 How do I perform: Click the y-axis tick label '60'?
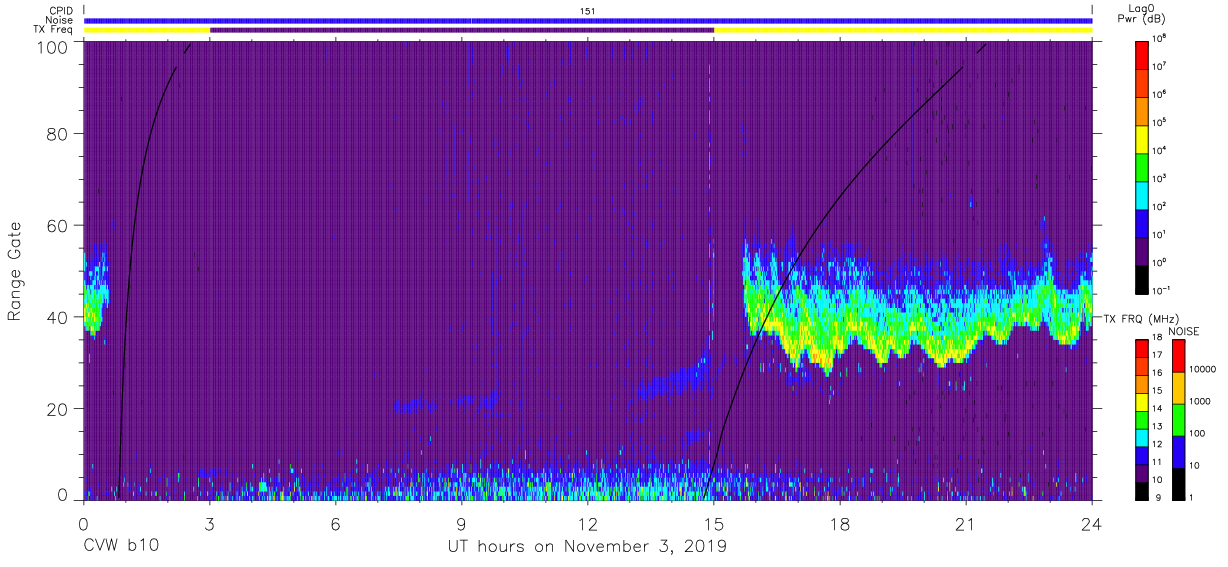click(x=56, y=225)
